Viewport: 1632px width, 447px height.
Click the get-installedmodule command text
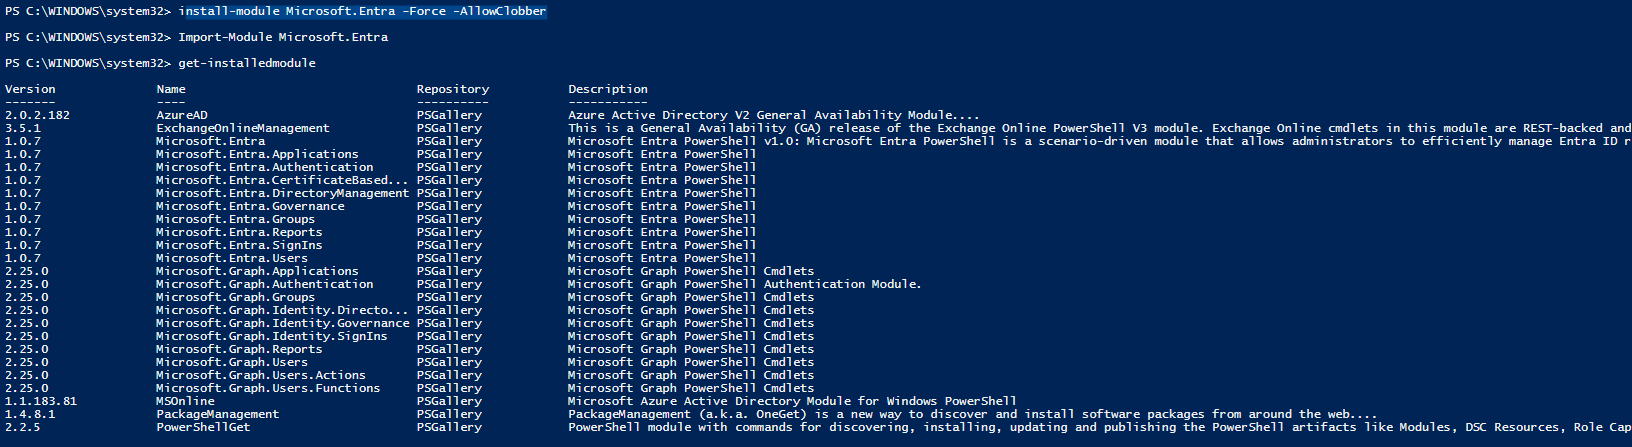point(247,63)
